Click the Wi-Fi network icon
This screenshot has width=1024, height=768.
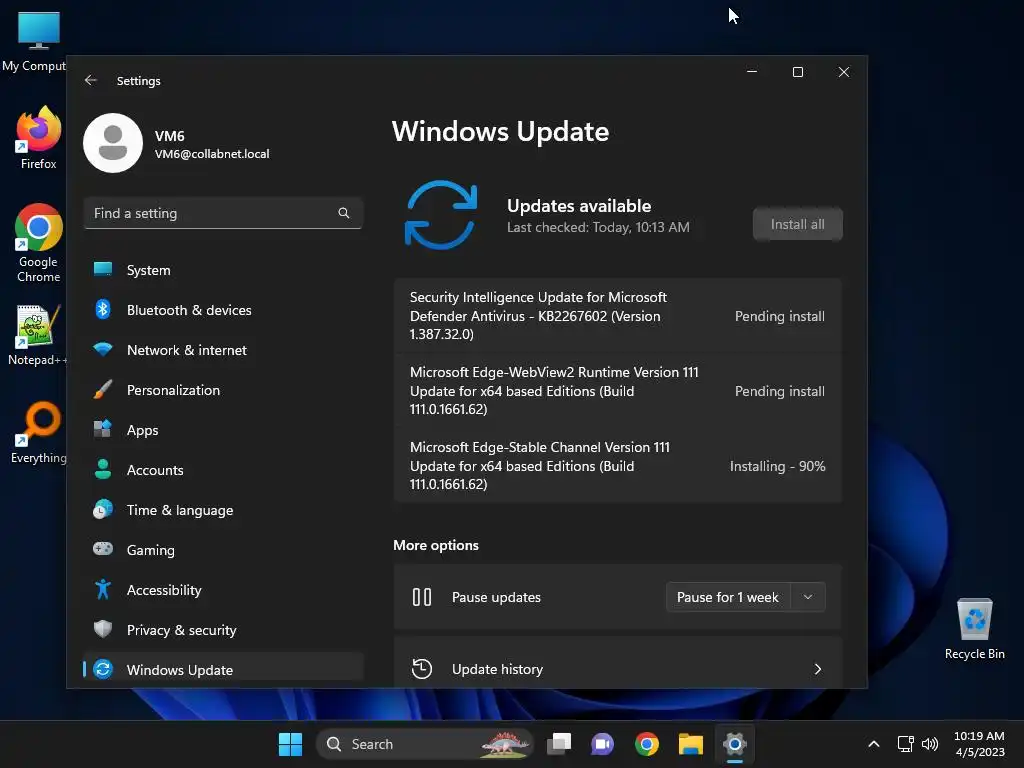[103, 349]
